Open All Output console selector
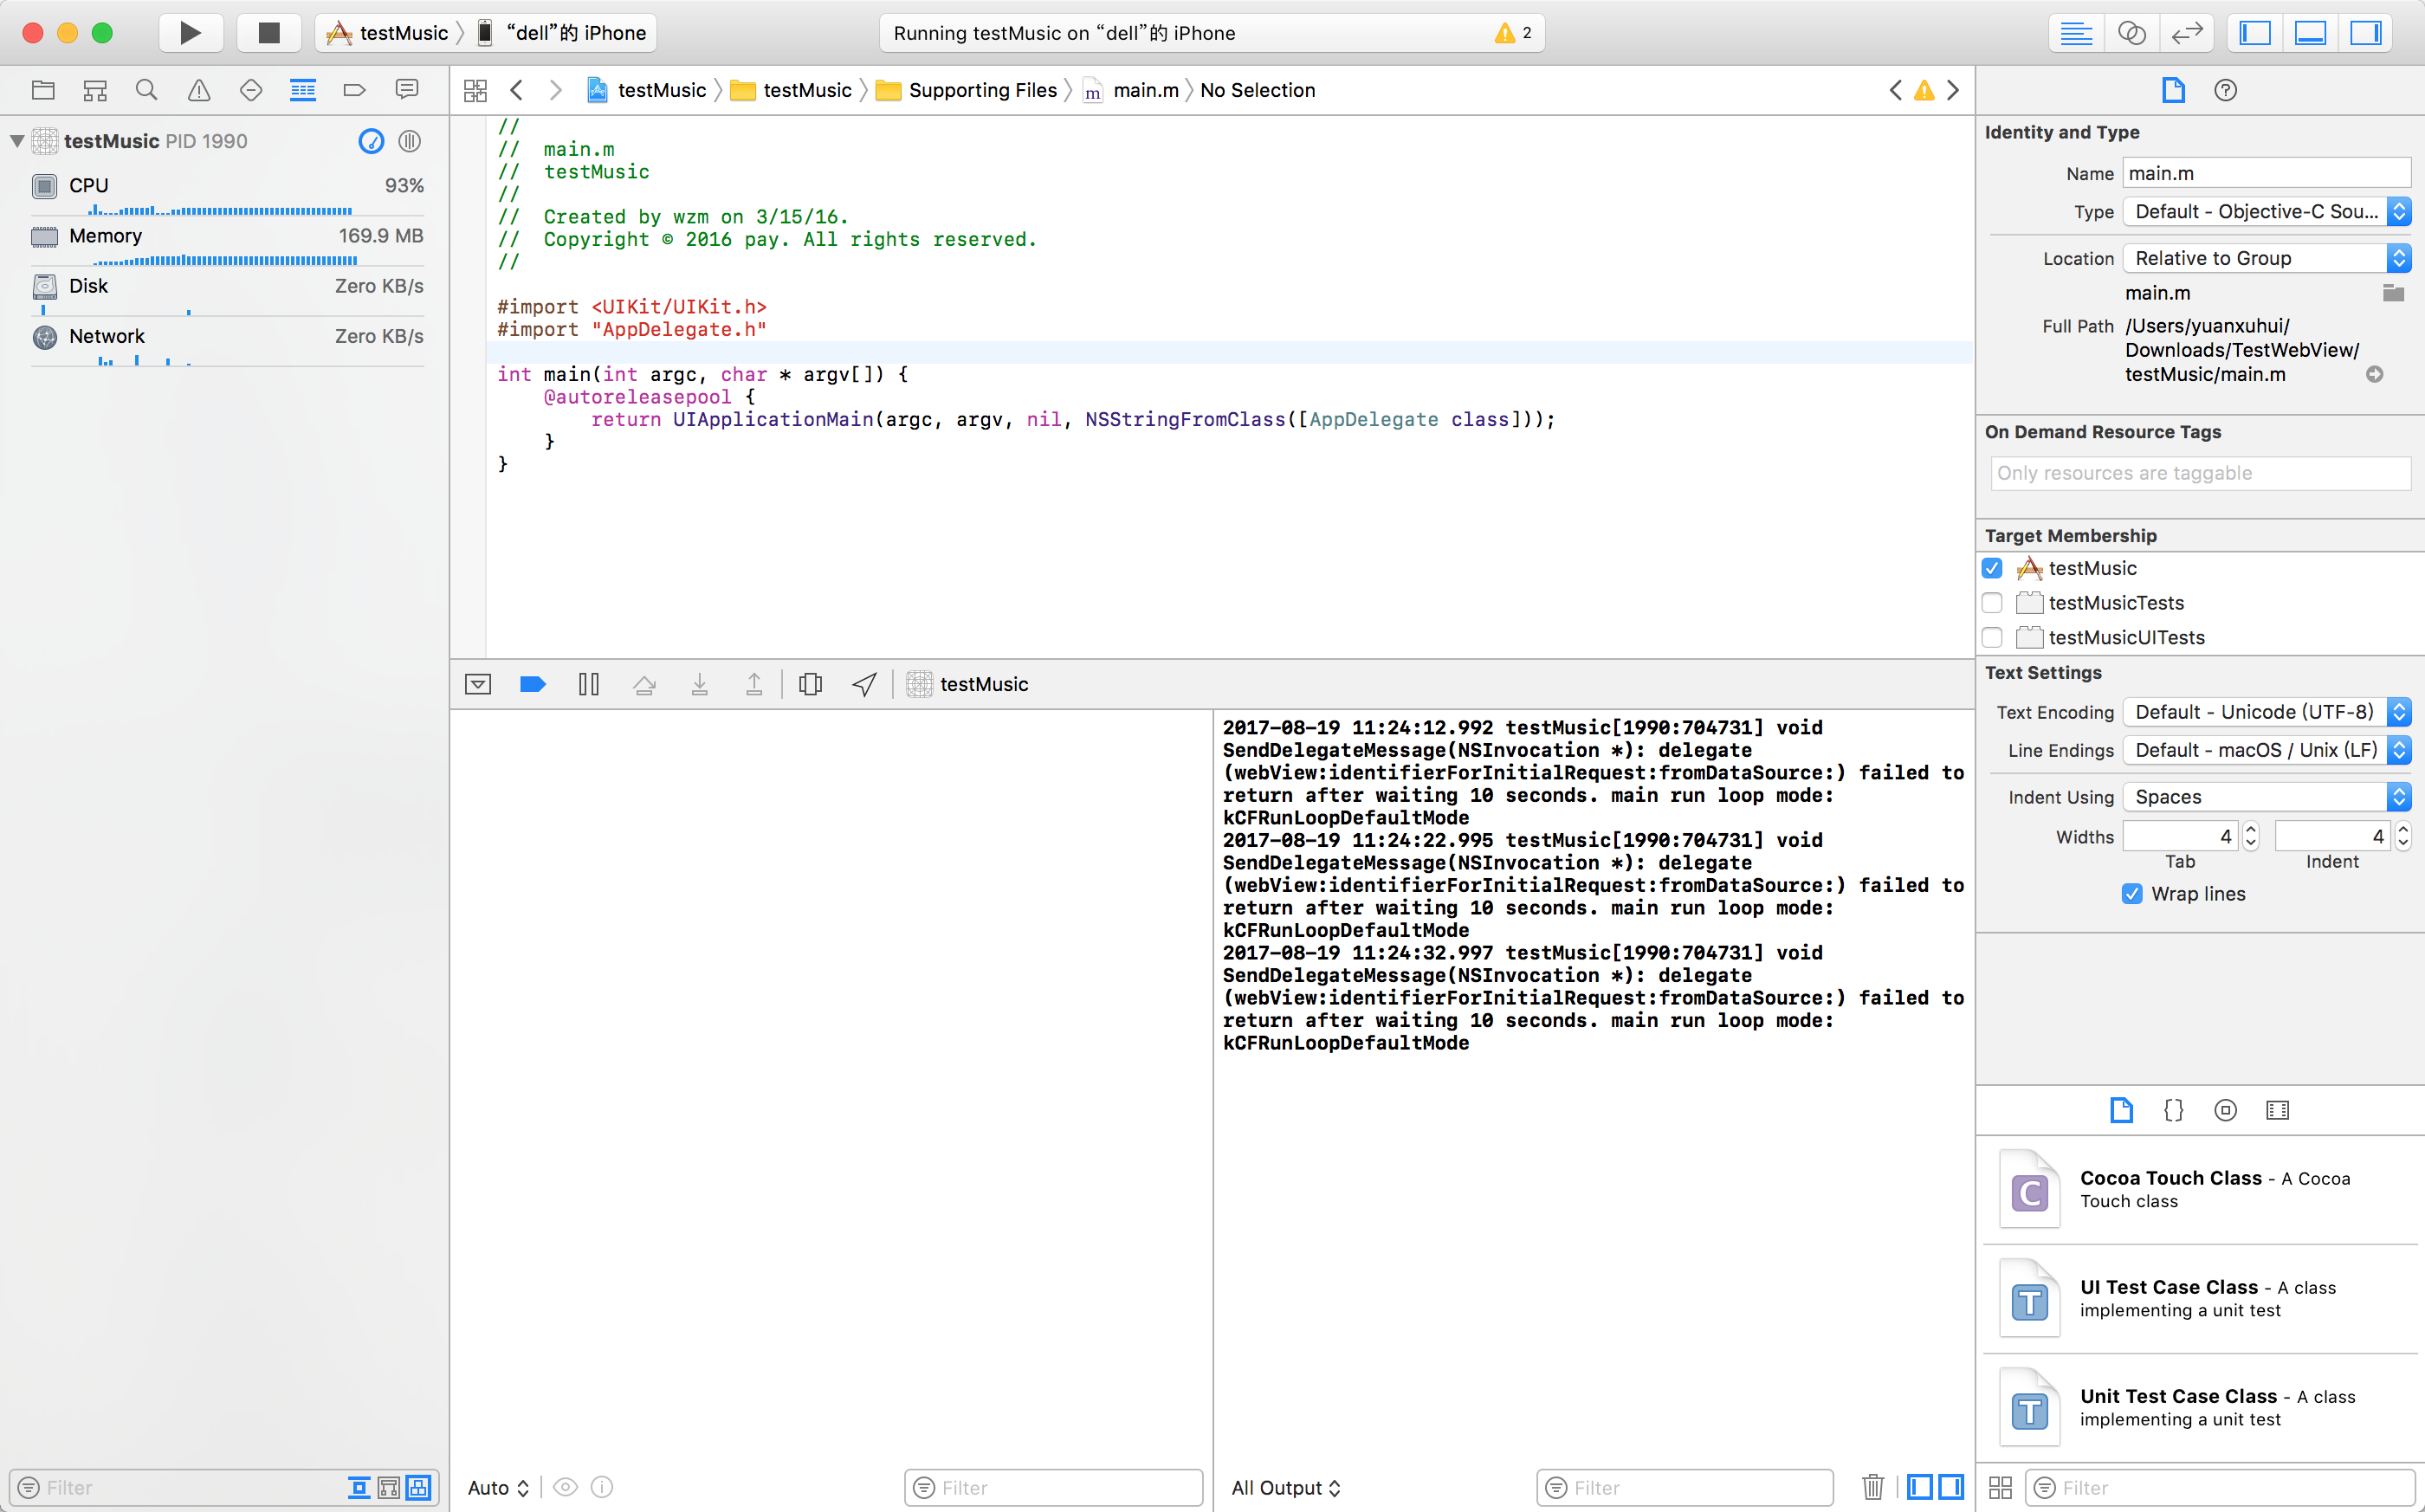This screenshot has height=1512, width=2425. [x=1285, y=1487]
